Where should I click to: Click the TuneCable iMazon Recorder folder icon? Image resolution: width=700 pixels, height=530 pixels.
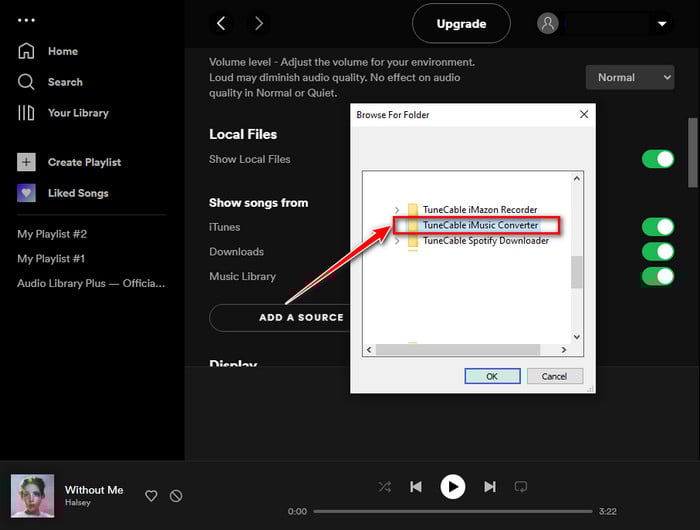[x=413, y=209]
